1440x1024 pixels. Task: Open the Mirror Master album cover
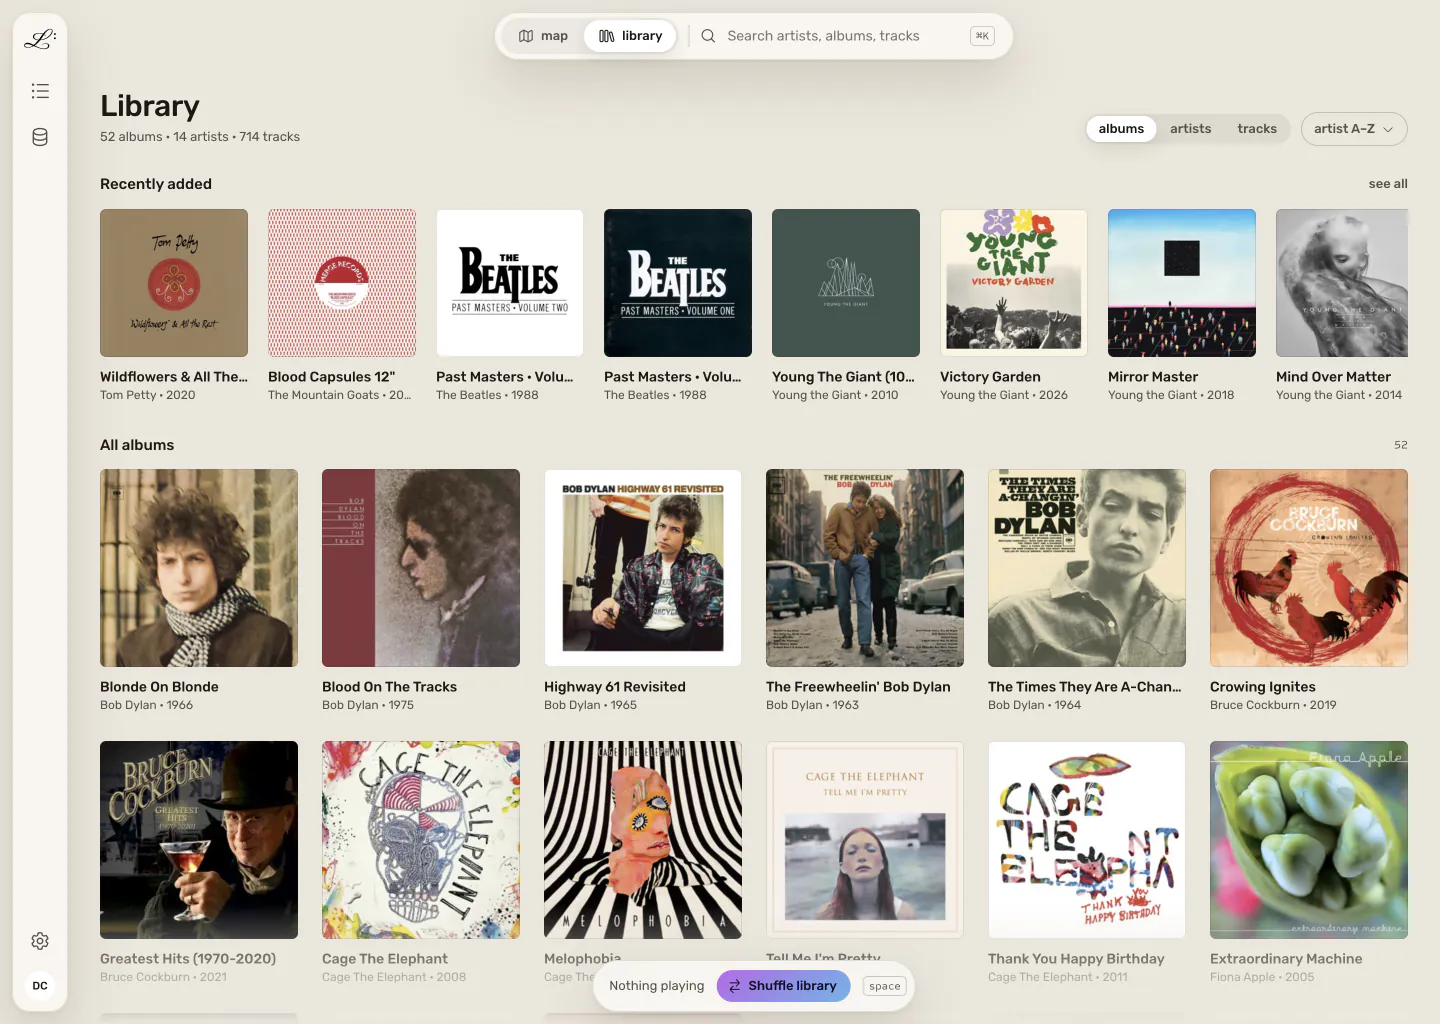[x=1182, y=283]
